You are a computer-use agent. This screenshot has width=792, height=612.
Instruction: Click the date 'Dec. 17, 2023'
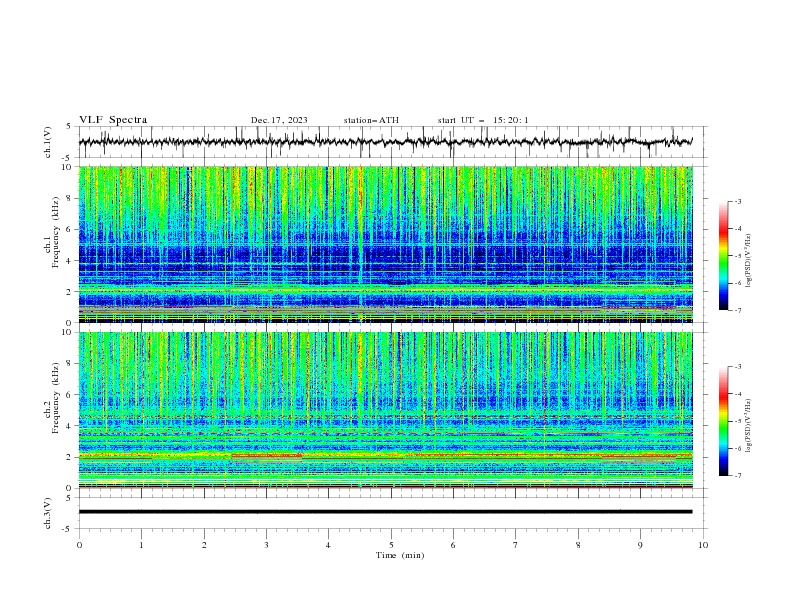279,120
